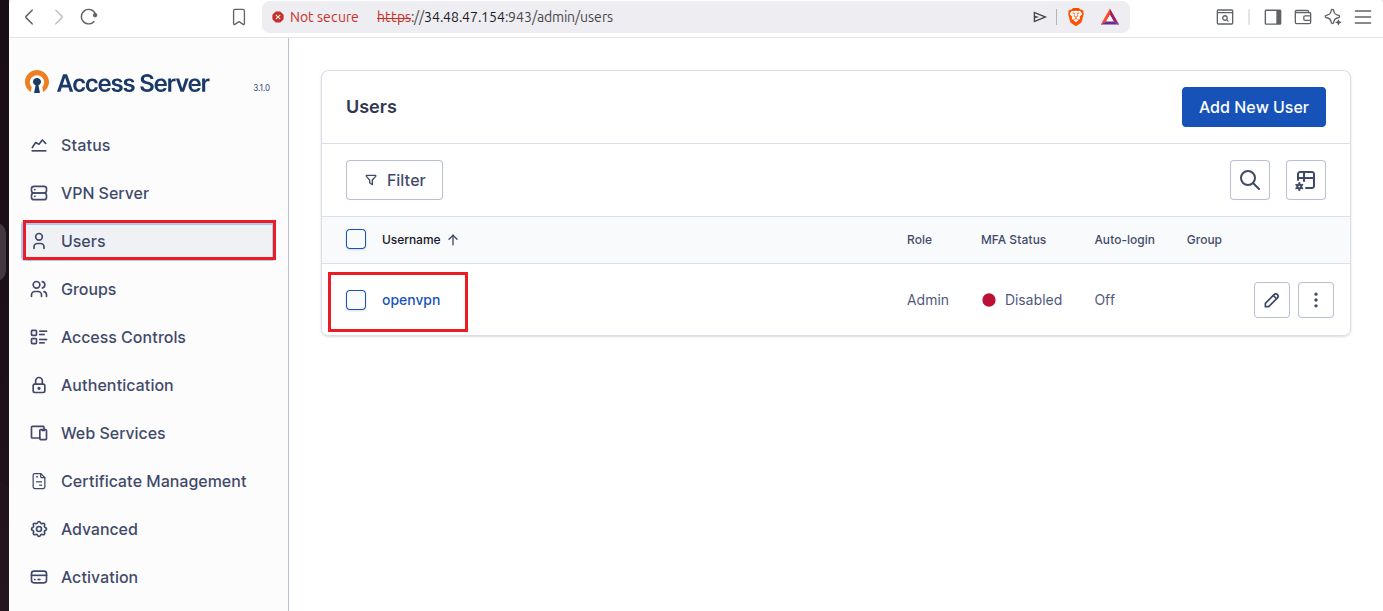This screenshot has height=611, width=1383.
Task: Select all users header checkbox
Action: [356, 239]
